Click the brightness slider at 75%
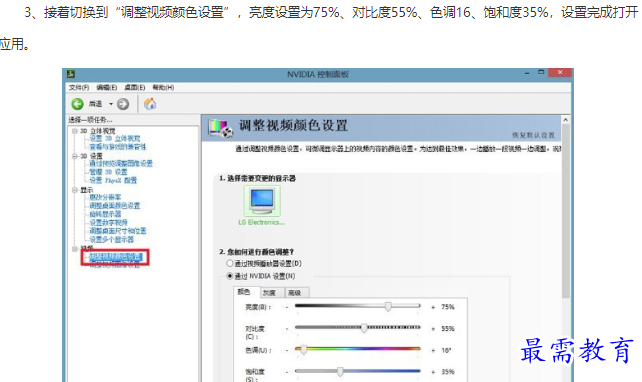The image size is (642, 382). (388, 306)
